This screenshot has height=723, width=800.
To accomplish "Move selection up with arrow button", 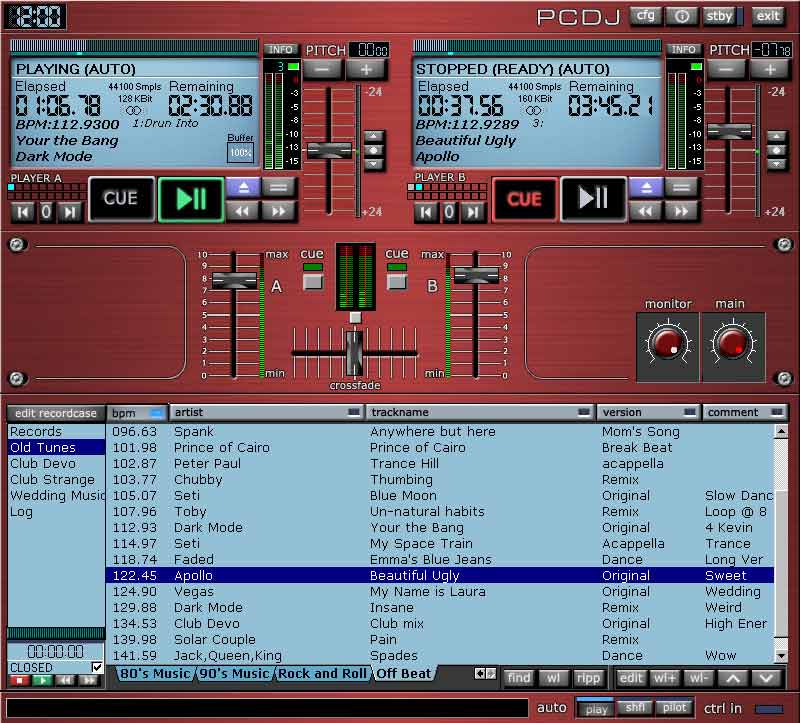I will (x=733, y=678).
